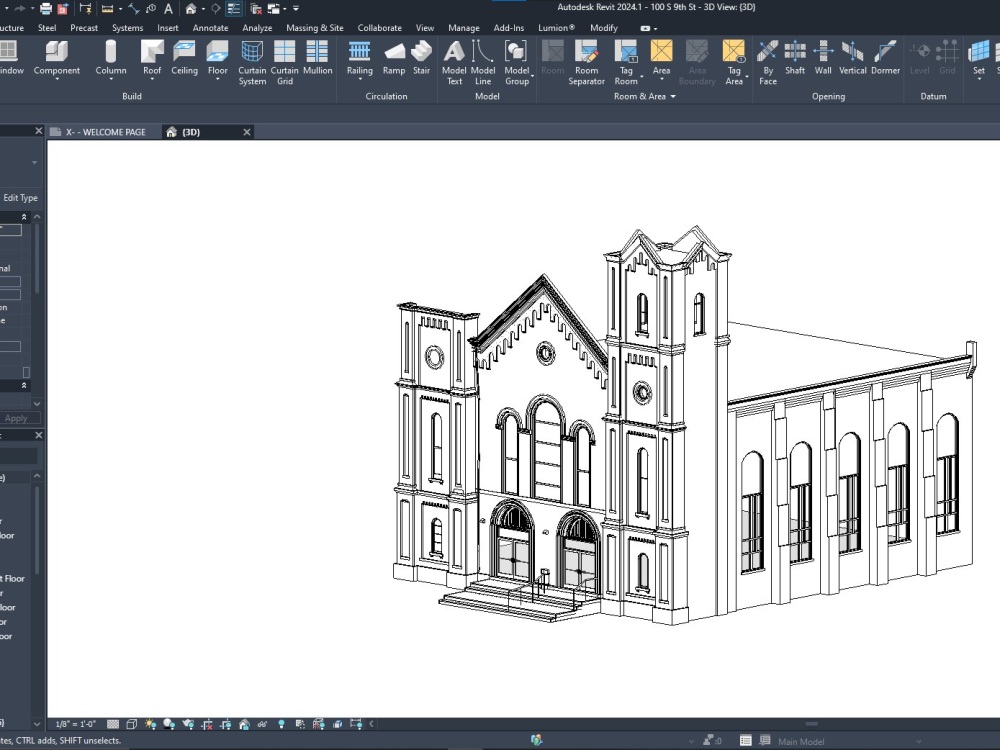Toggle Thin Lines in quick access toolbar

[x=234, y=9]
